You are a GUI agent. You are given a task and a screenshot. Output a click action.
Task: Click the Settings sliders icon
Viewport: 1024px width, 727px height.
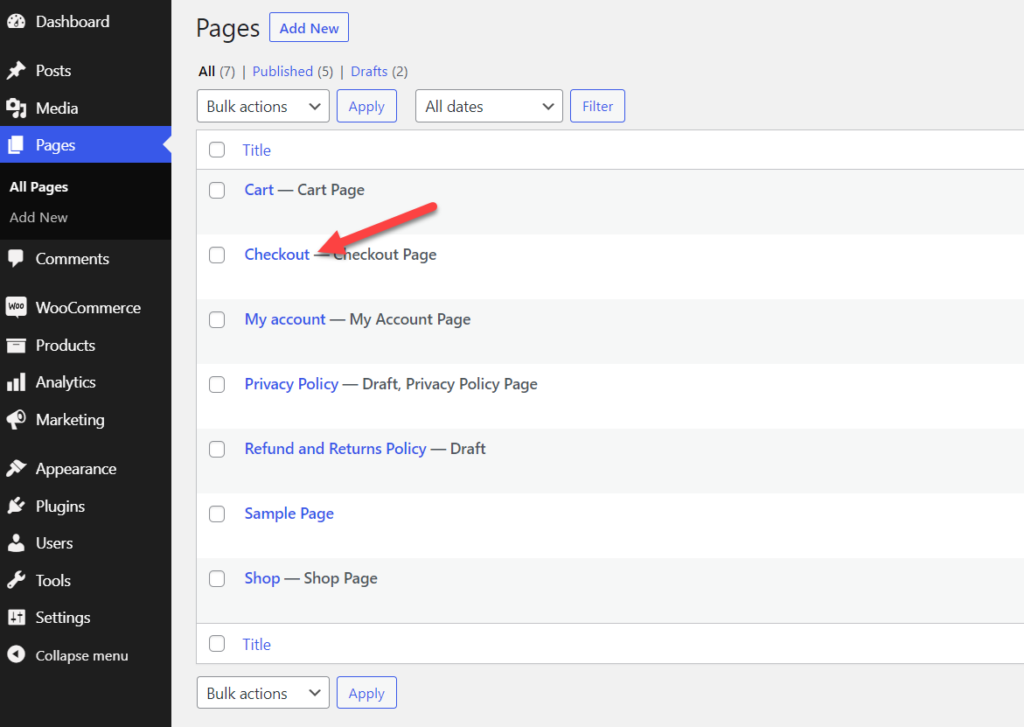coord(16,617)
